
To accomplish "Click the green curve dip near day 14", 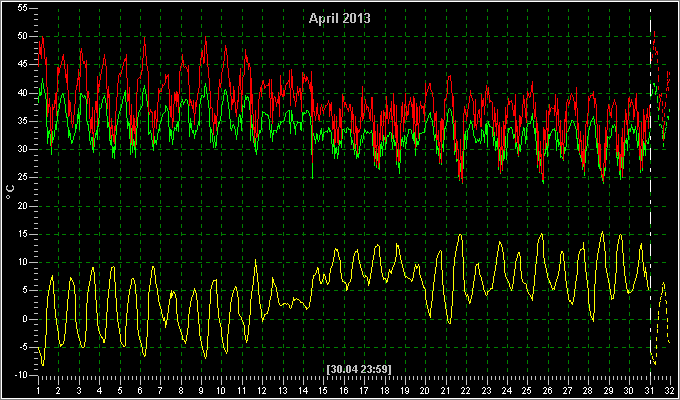I will [312, 177].
